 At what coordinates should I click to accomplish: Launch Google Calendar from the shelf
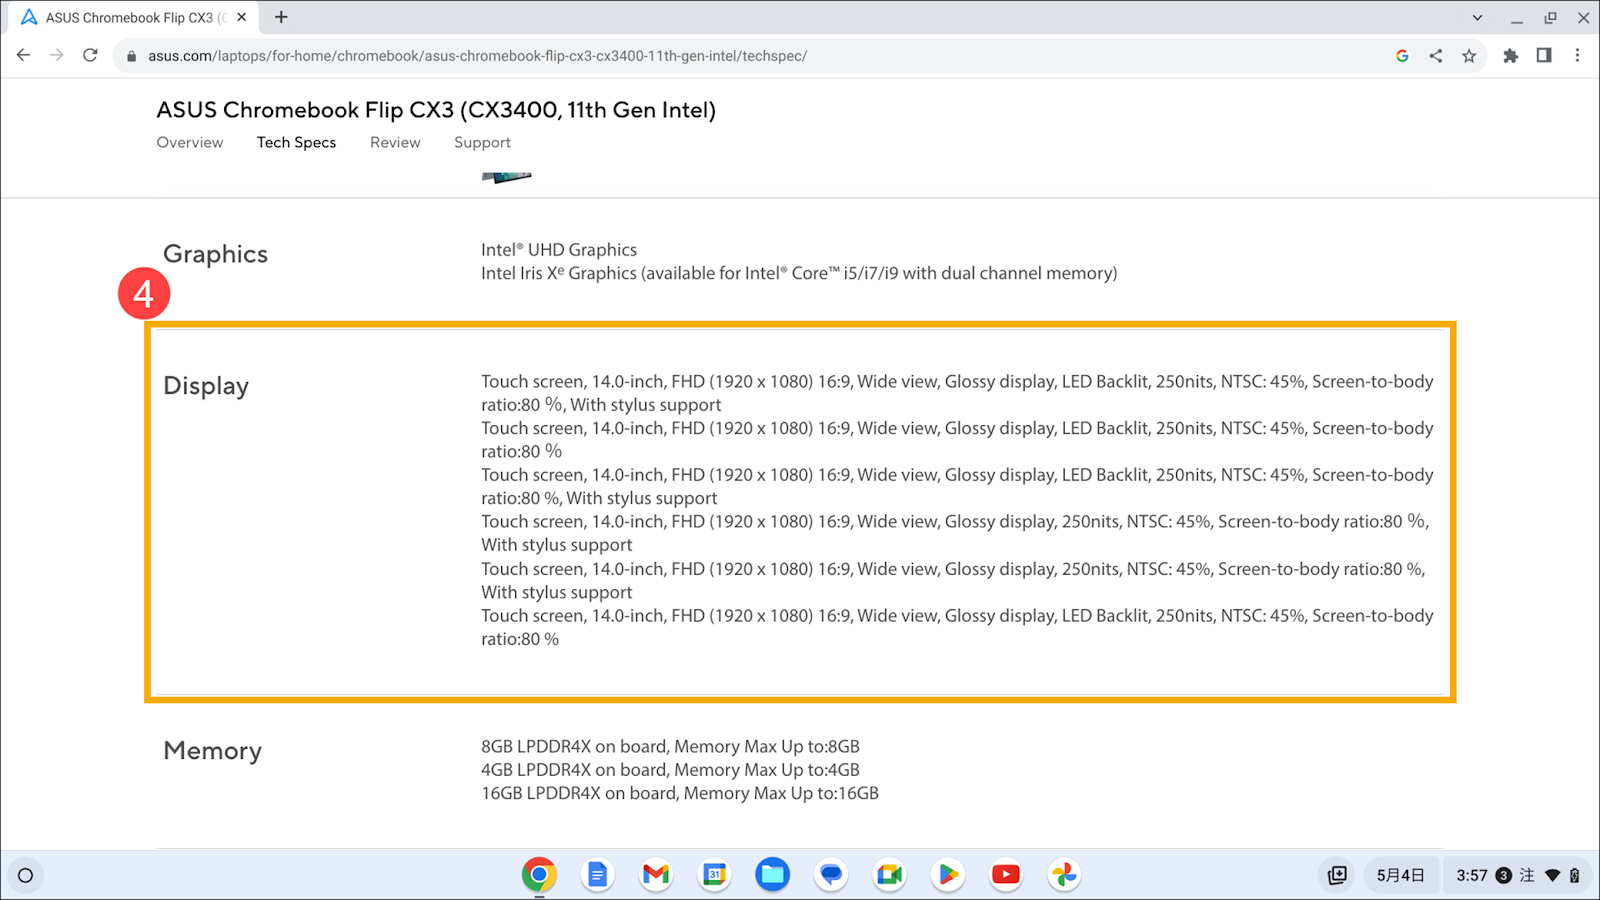(714, 875)
